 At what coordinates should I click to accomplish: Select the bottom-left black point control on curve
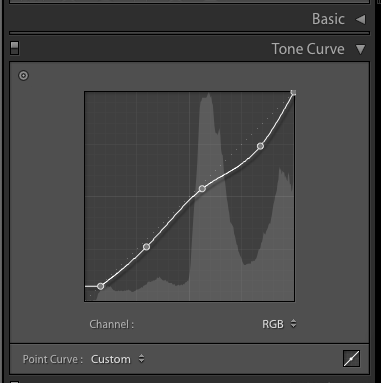(x=100, y=286)
